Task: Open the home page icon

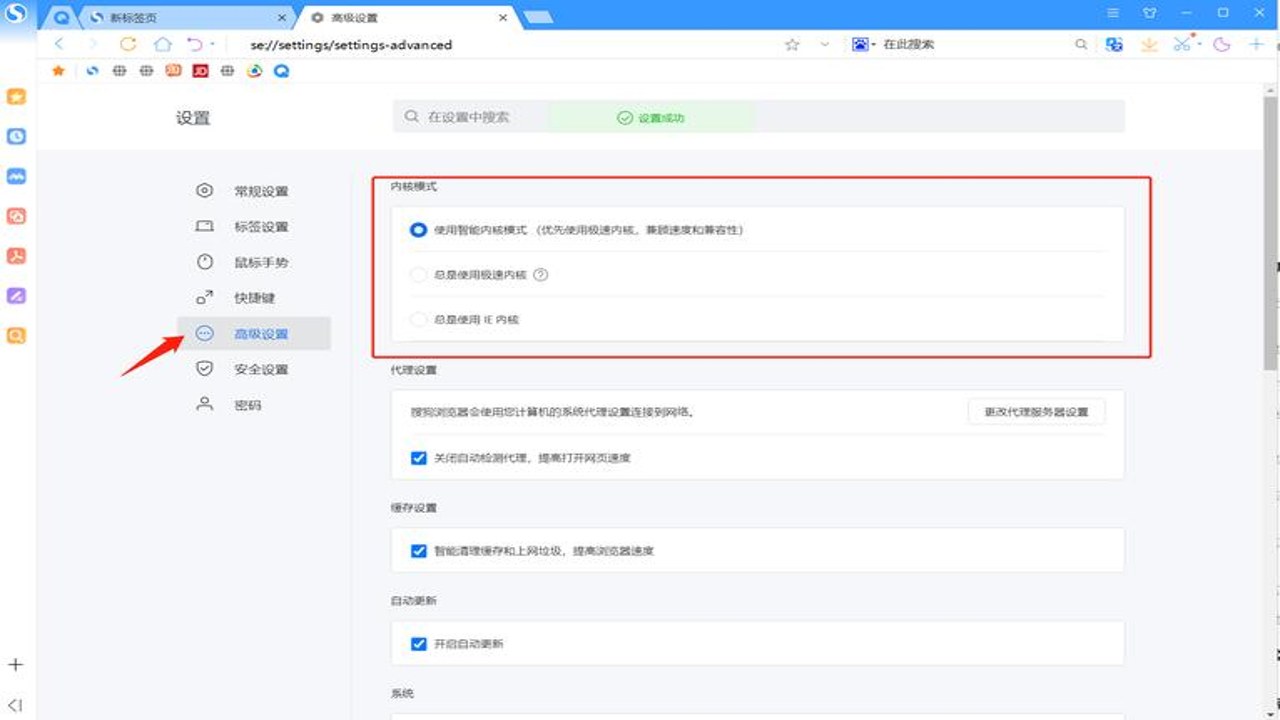Action: coord(162,44)
